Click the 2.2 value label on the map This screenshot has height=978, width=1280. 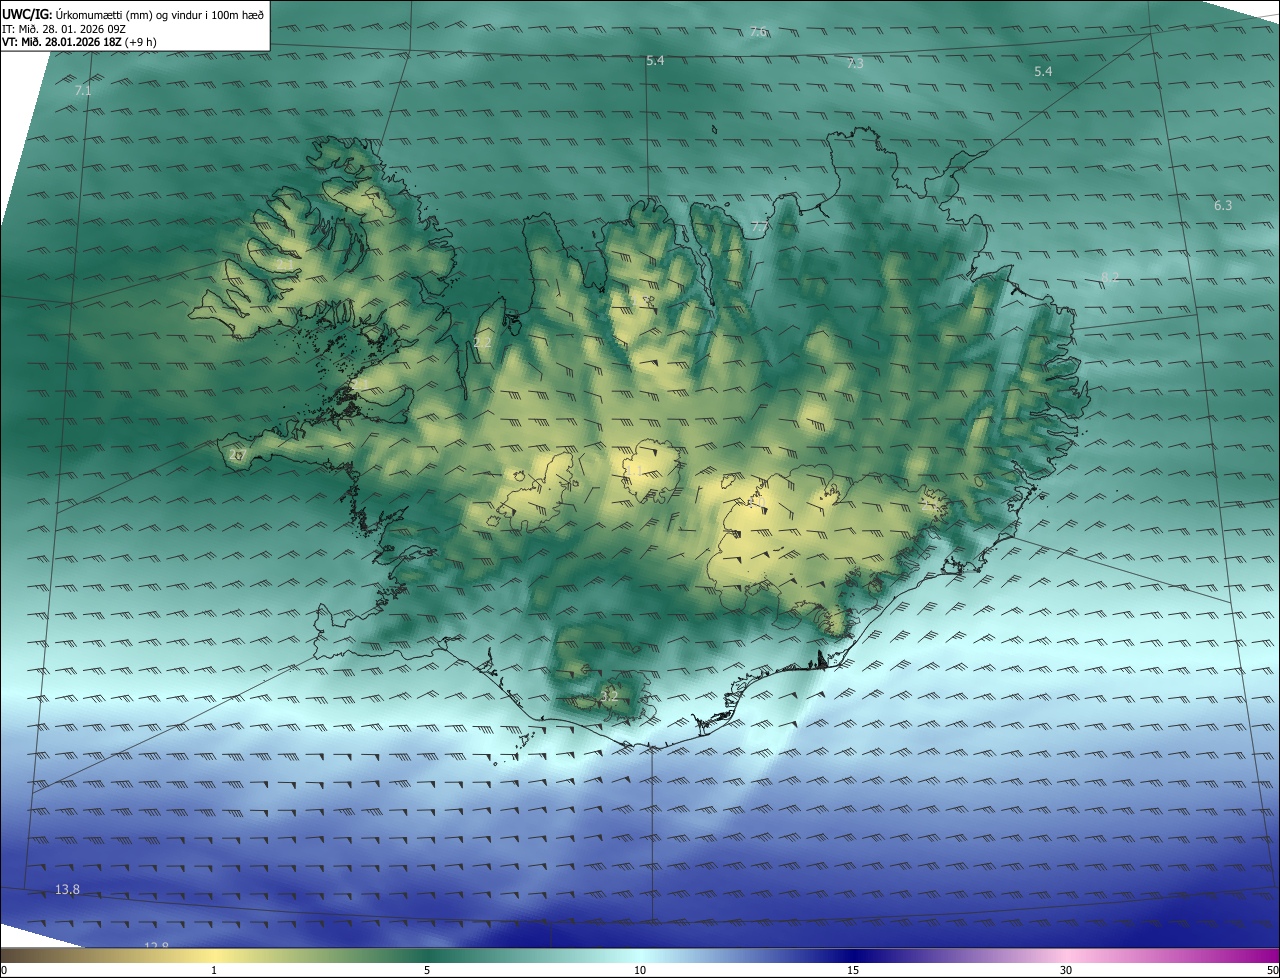[x=482, y=343]
